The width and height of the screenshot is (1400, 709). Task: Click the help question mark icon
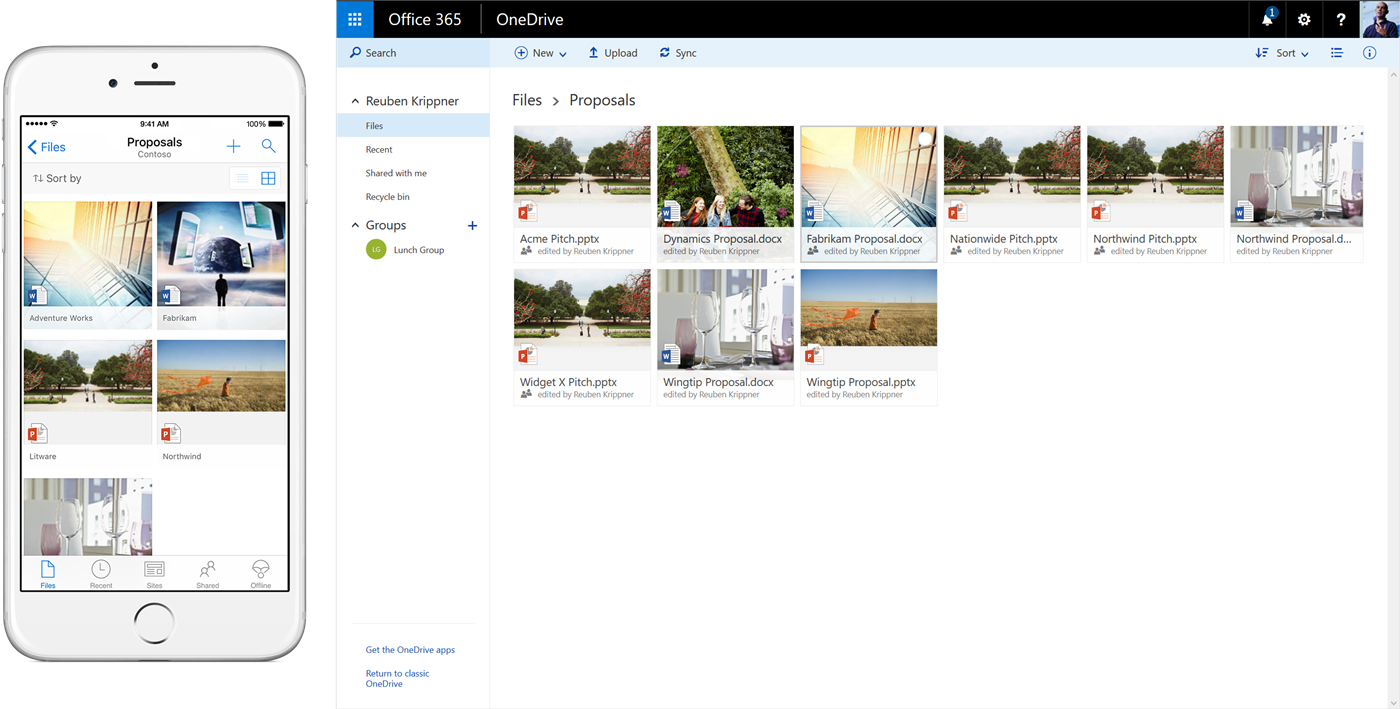(x=1341, y=19)
